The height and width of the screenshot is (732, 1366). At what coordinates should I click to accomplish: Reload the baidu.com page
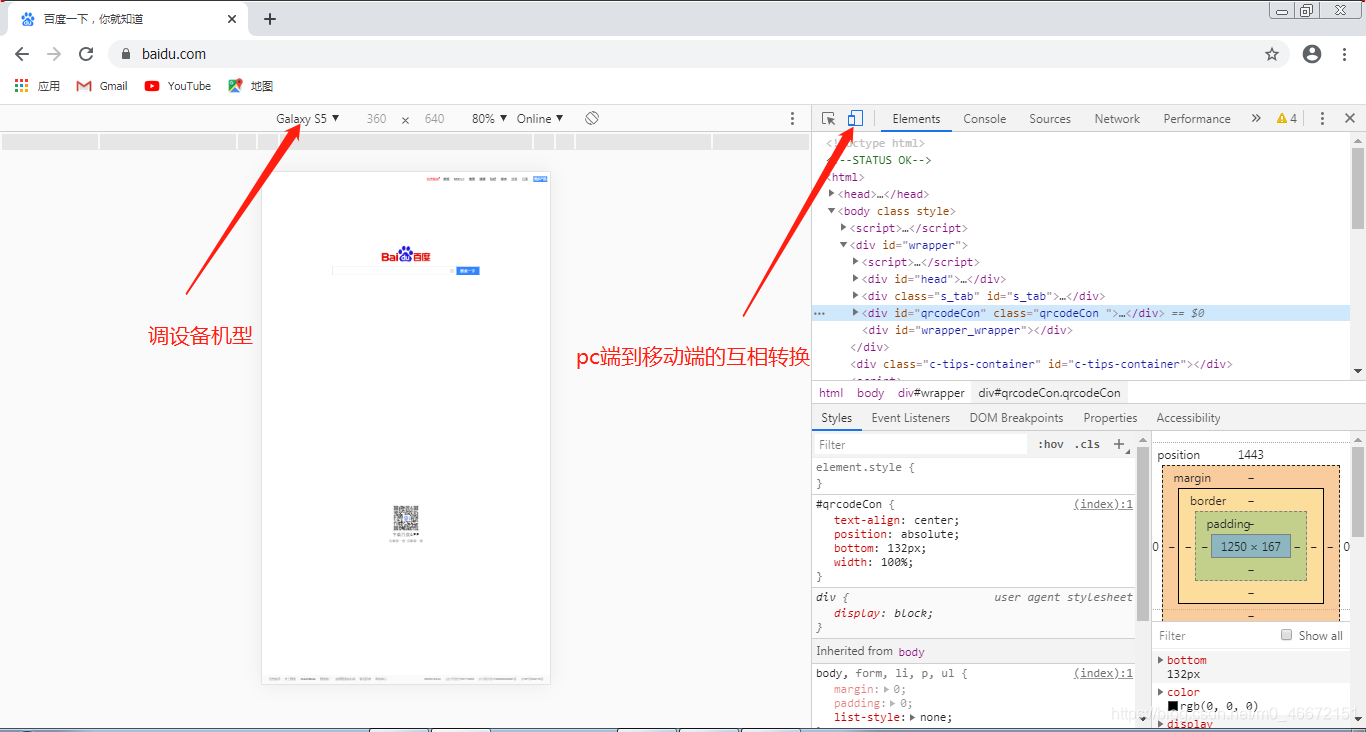(x=86, y=54)
